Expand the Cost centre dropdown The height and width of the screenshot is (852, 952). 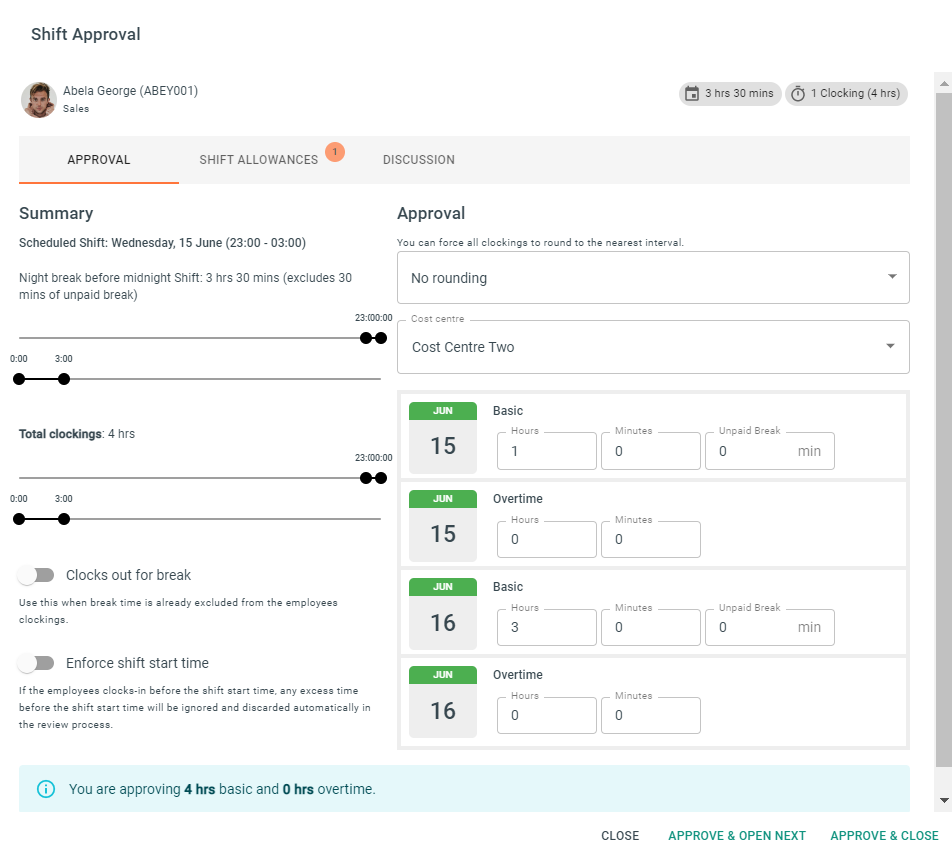coord(653,347)
